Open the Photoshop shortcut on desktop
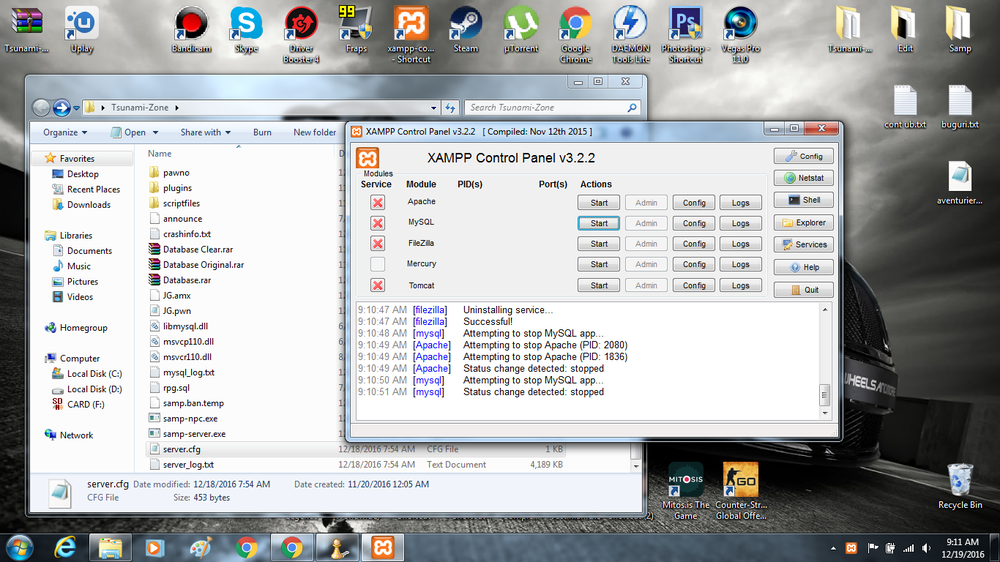Viewport: 1000px width, 562px height. point(686,34)
